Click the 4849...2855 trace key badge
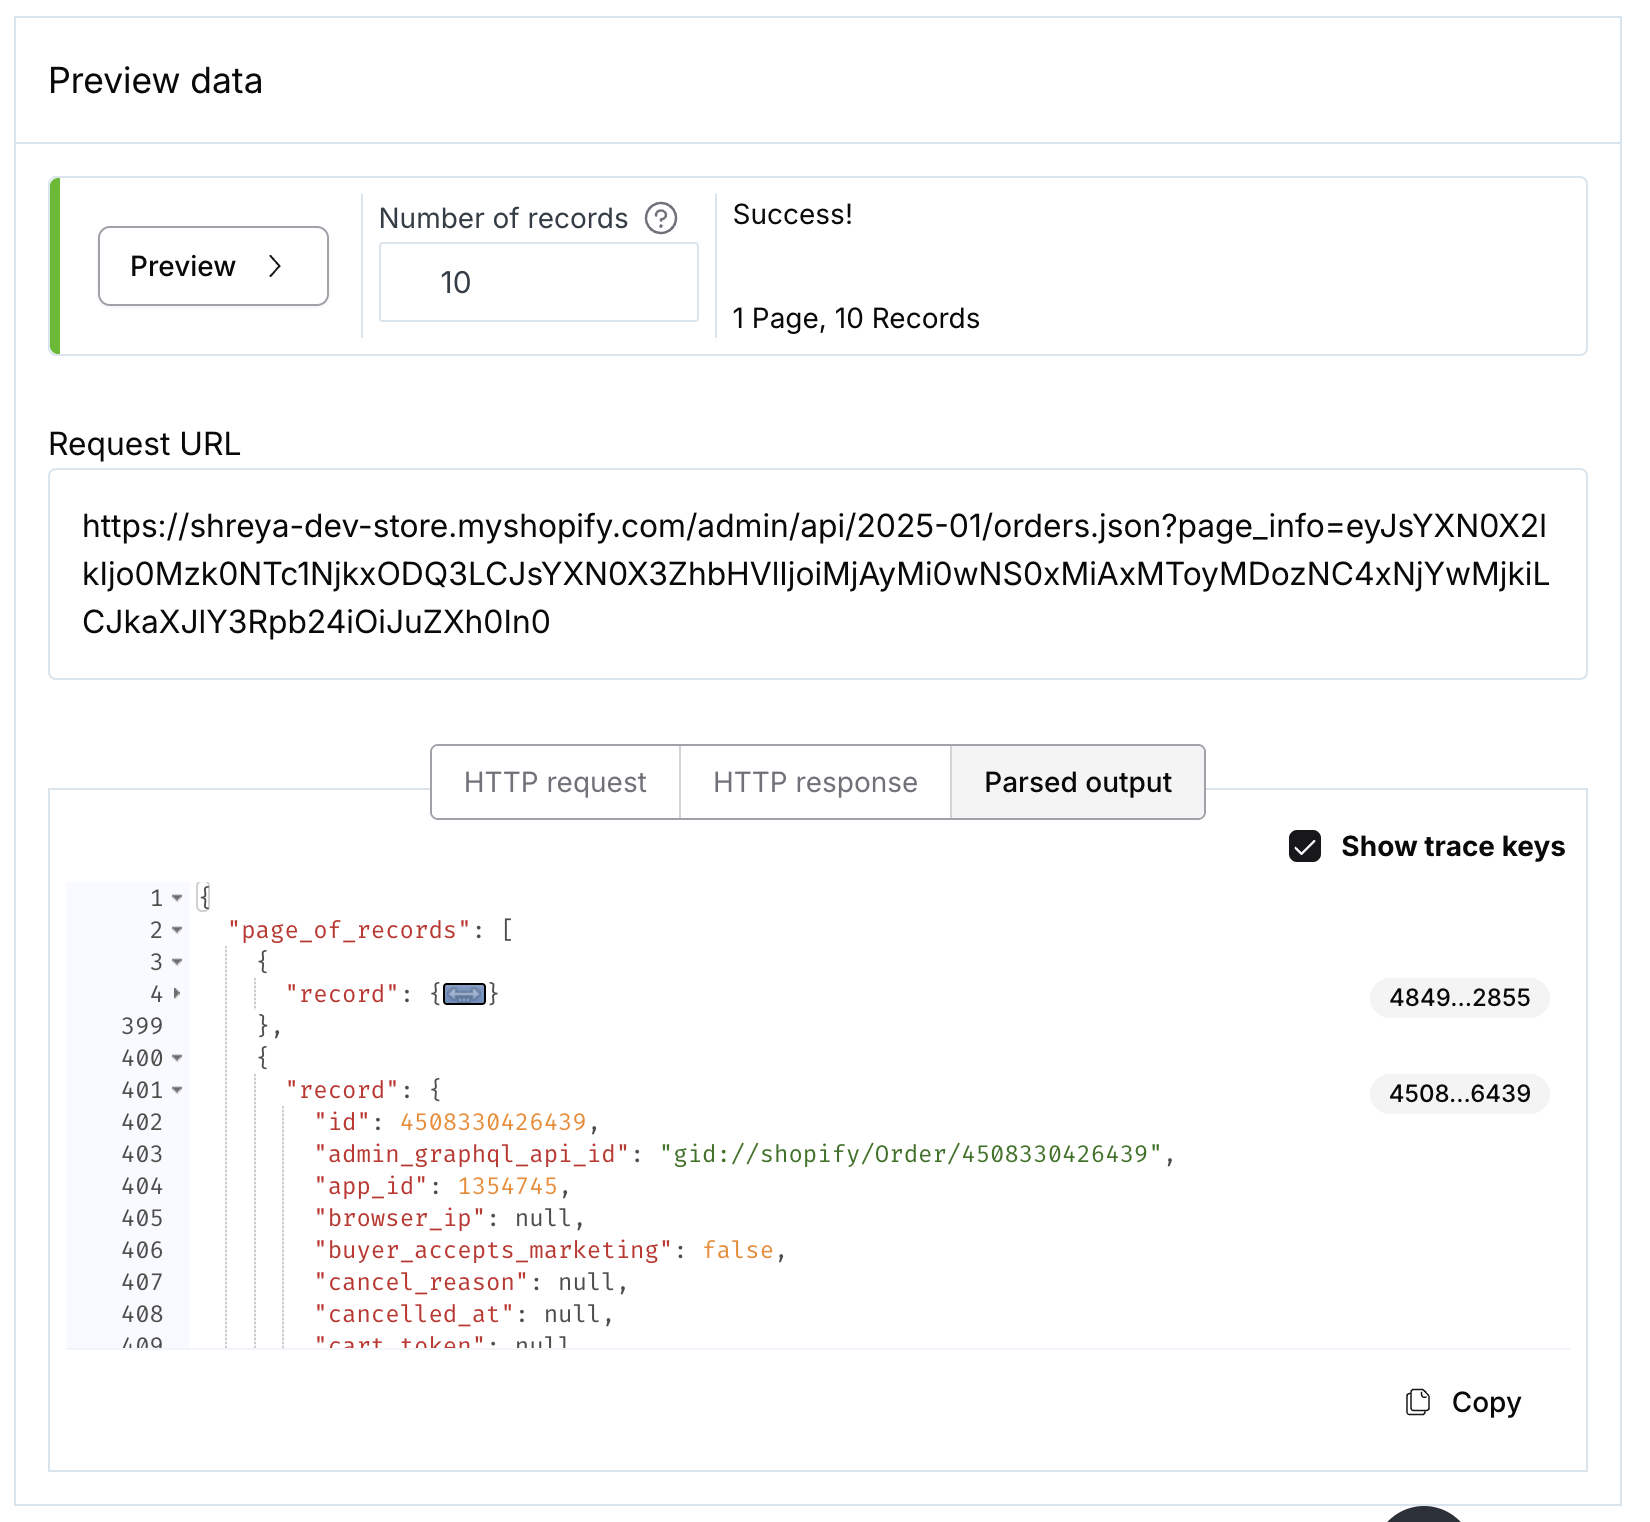Screen dimensions: 1650x1522 tap(1459, 998)
